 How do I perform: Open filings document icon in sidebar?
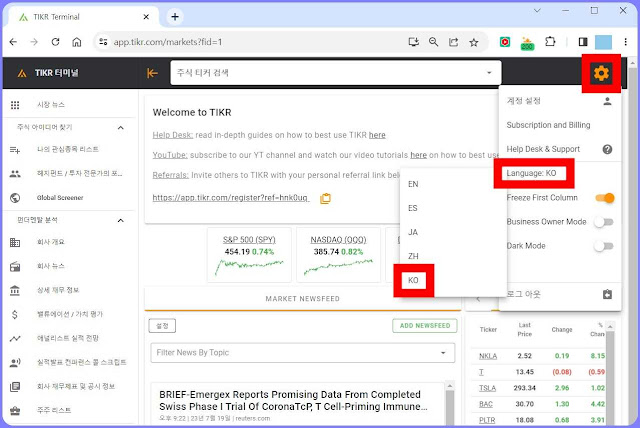coord(15,387)
